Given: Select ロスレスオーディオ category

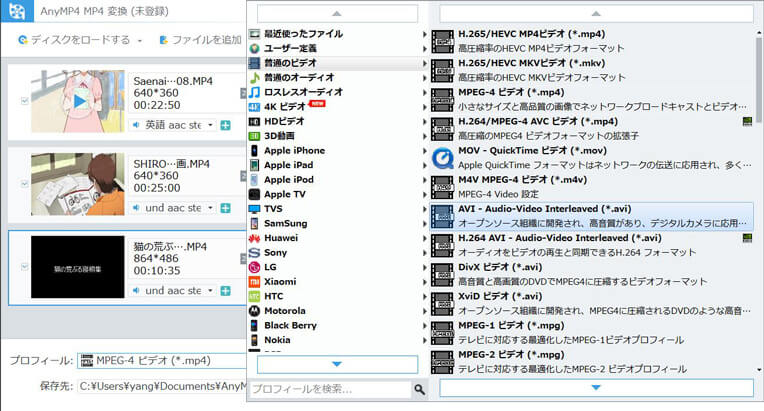Looking at the screenshot, I should [338, 92].
